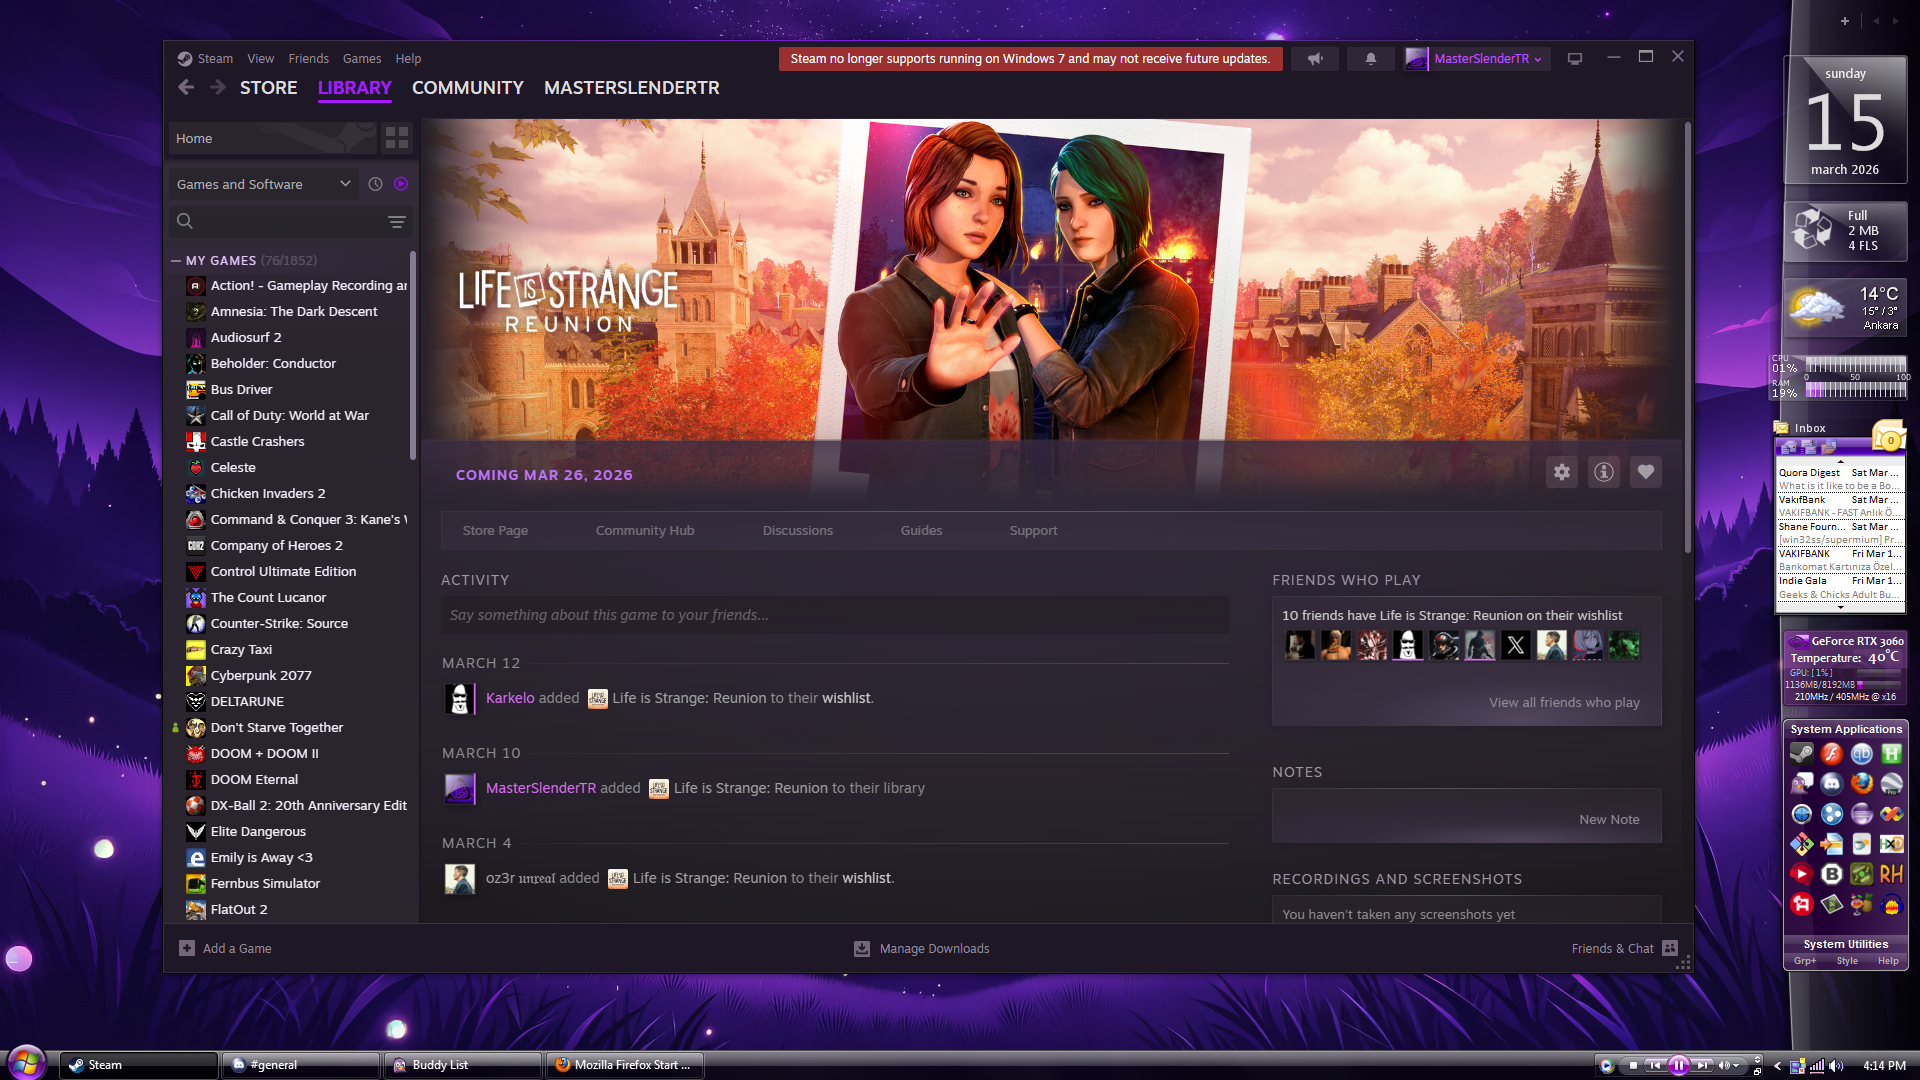Show hidden tray icons arrow
The image size is (1920, 1080).
click(x=1777, y=1066)
